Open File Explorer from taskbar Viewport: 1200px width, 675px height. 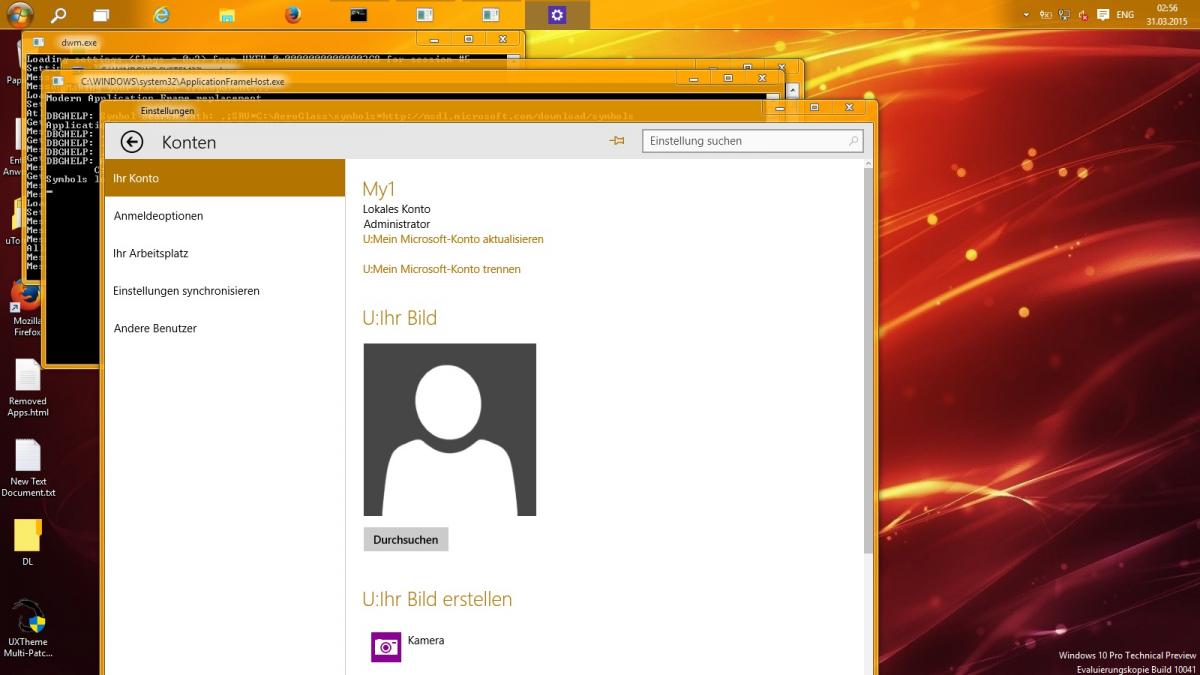click(227, 15)
